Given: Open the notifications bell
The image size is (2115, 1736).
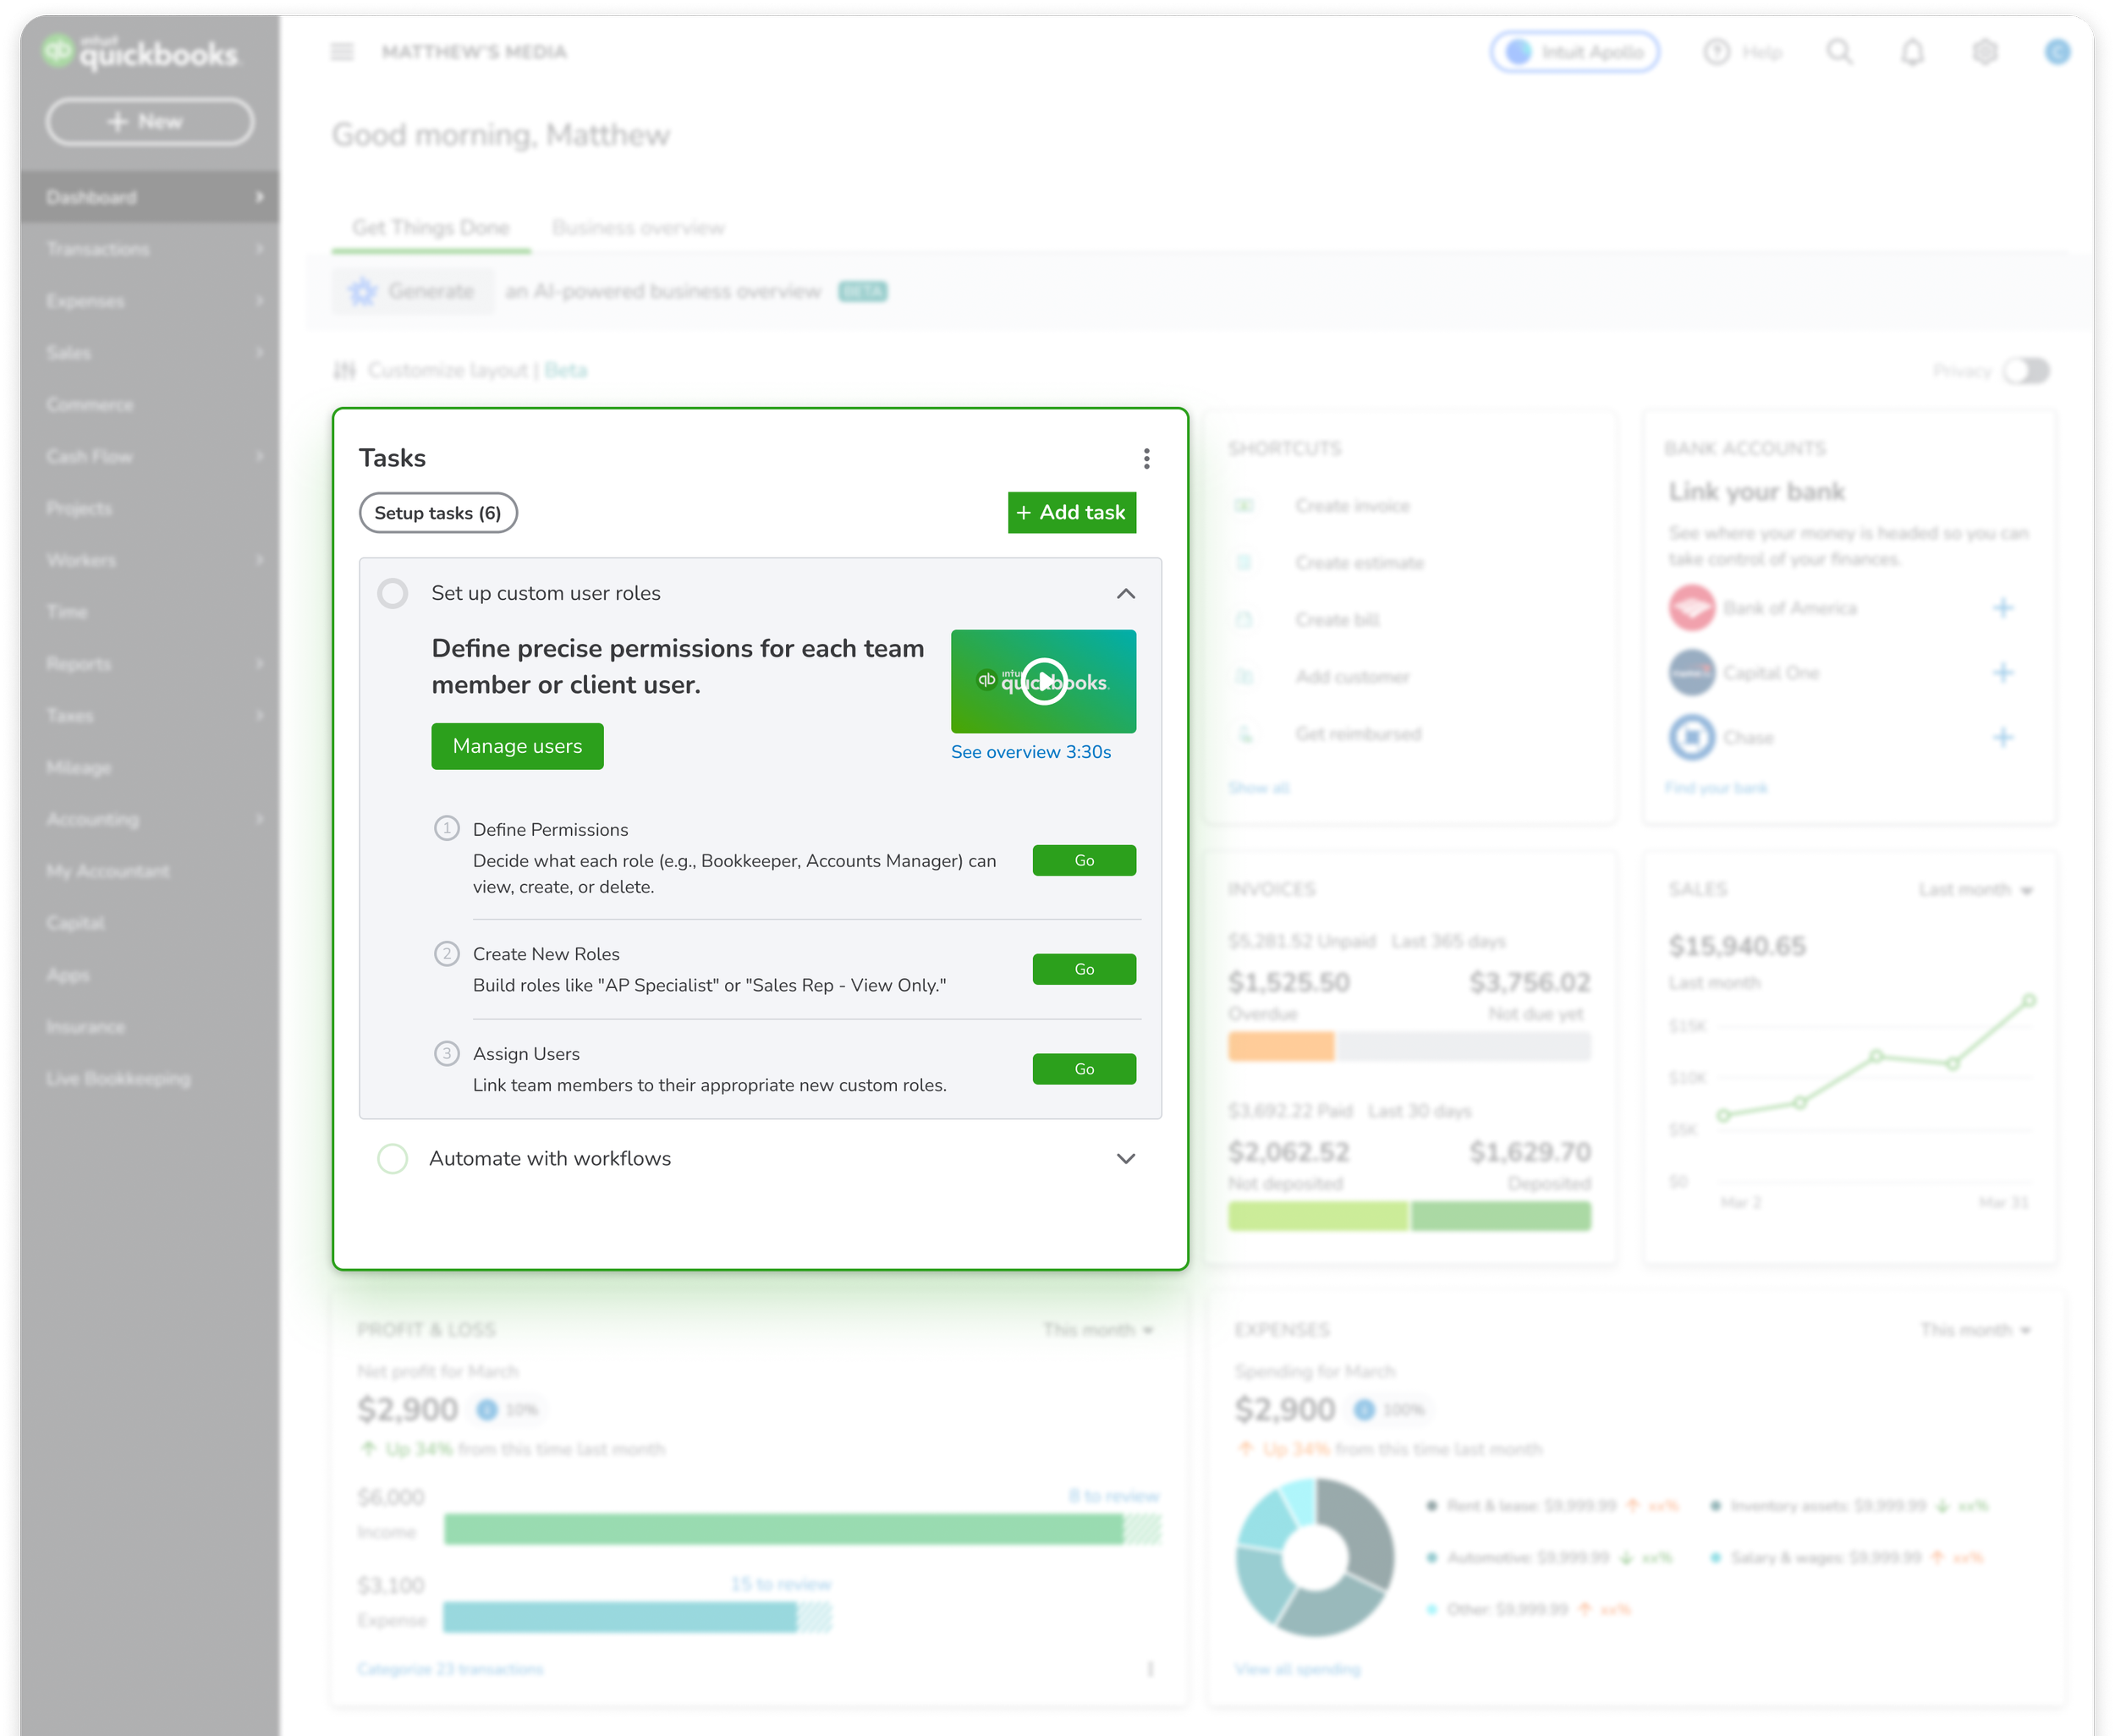Looking at the screenshot, I should click(1912, 52).
